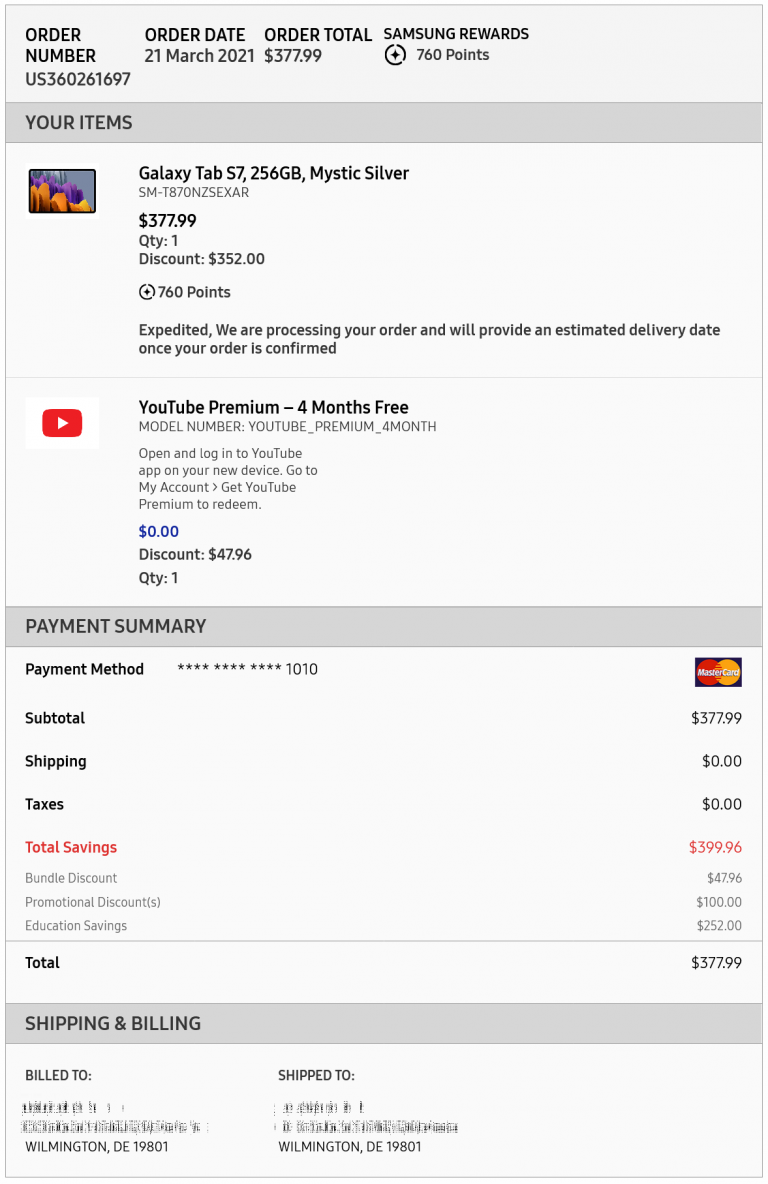This screenshot has height=1184, width=768.
Task: Click the order number US360261697
Action: (x=78, y=79)
